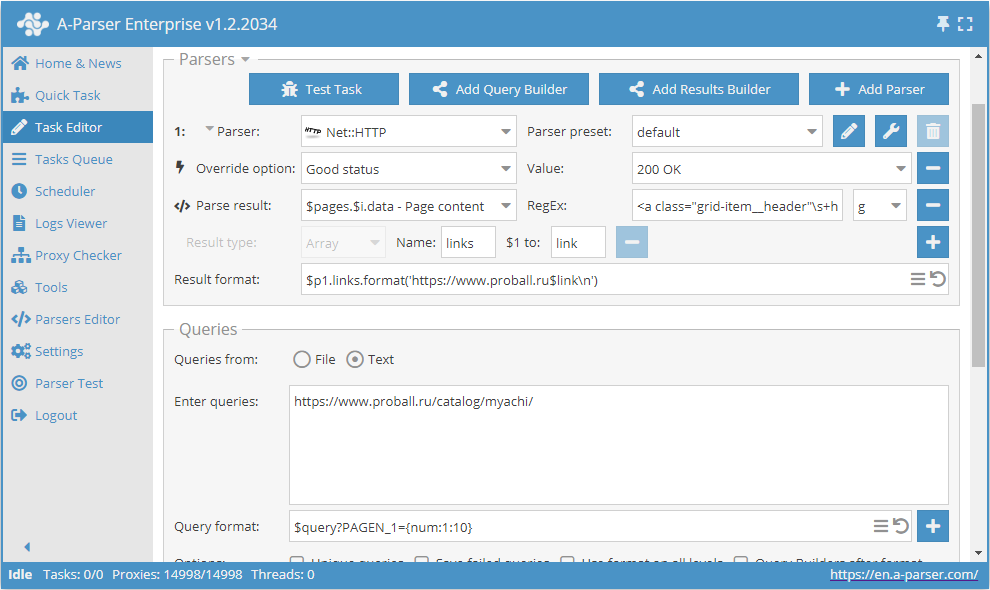Select Text as queries source
This screenshot has width=990, height=590.
click(x=355, y=359)
